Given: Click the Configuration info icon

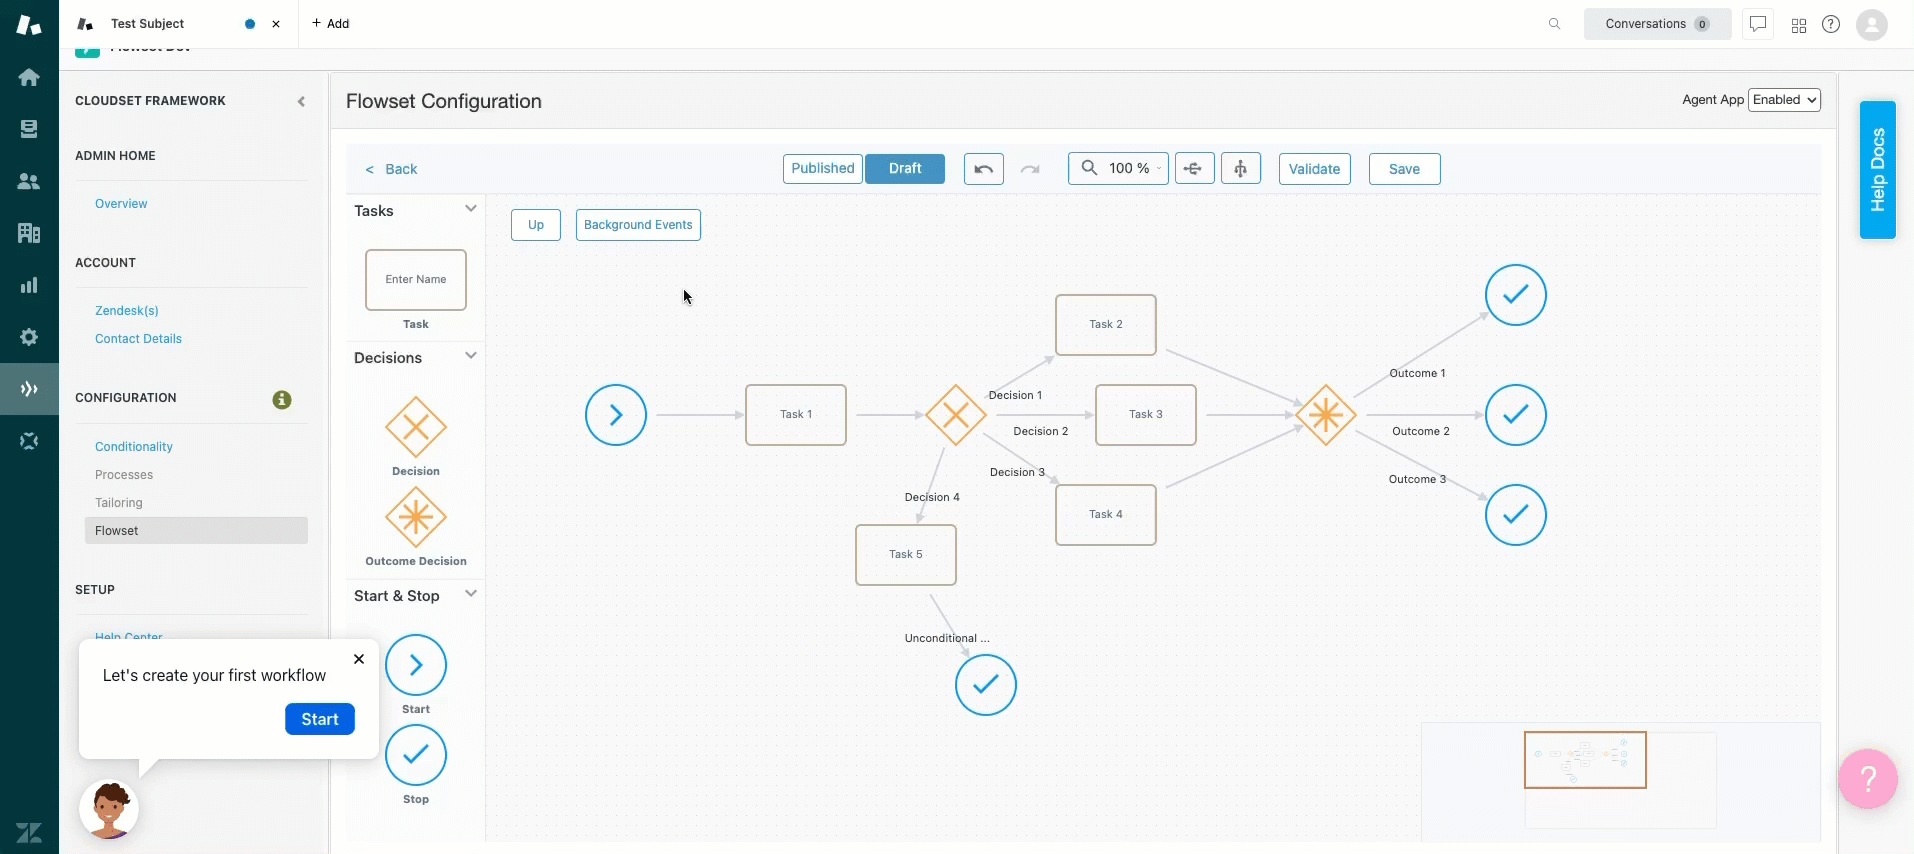Looking at the screenshot, I should [x=282, y=400].
